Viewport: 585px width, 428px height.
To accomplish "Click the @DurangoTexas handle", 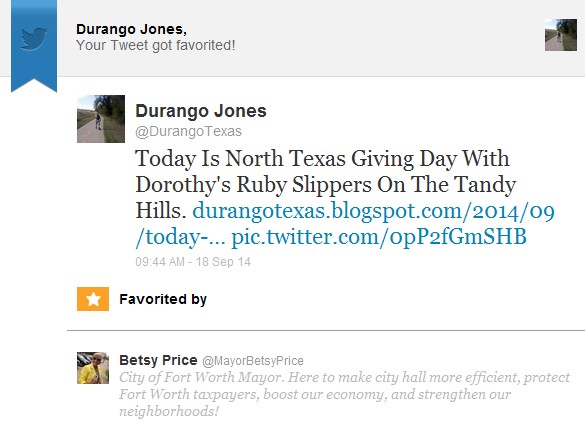I will pyautogui.click(x=188, y=131).
